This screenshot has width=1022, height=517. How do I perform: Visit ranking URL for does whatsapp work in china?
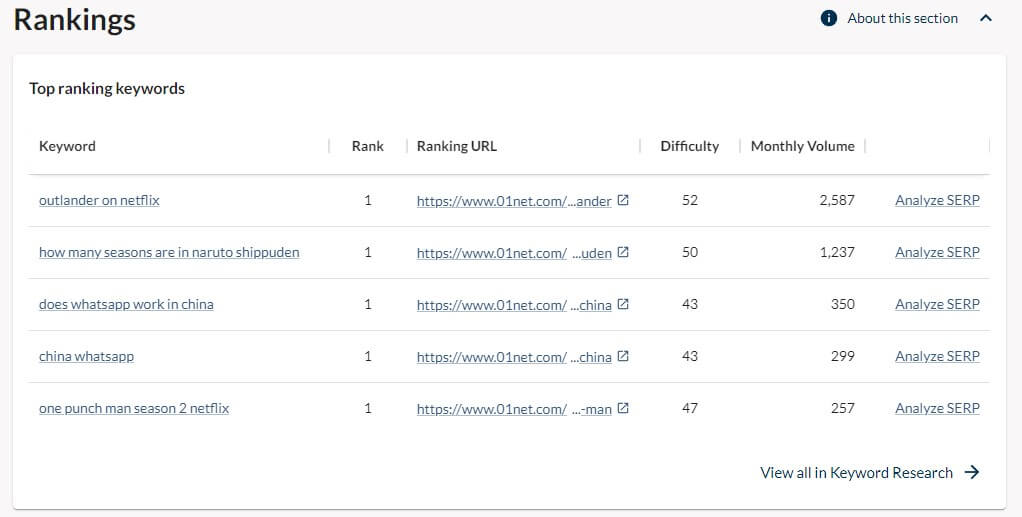point(514,305)
